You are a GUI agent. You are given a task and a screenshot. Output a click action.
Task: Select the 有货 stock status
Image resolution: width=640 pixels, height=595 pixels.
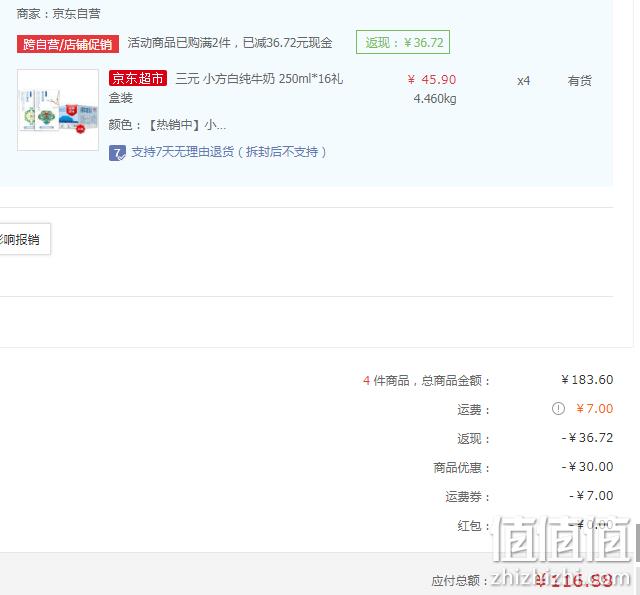click(579, 81)
